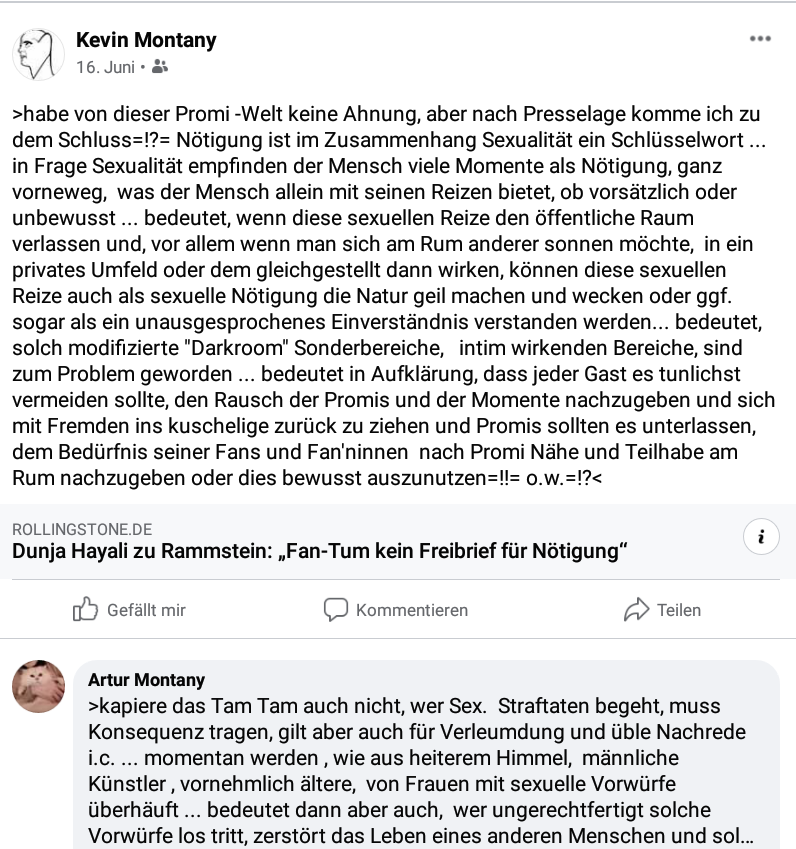Open the Dunja Hayali Rammstein article headline
The width and height of the screenshot is (796, 849).
(x=320, y=551)
